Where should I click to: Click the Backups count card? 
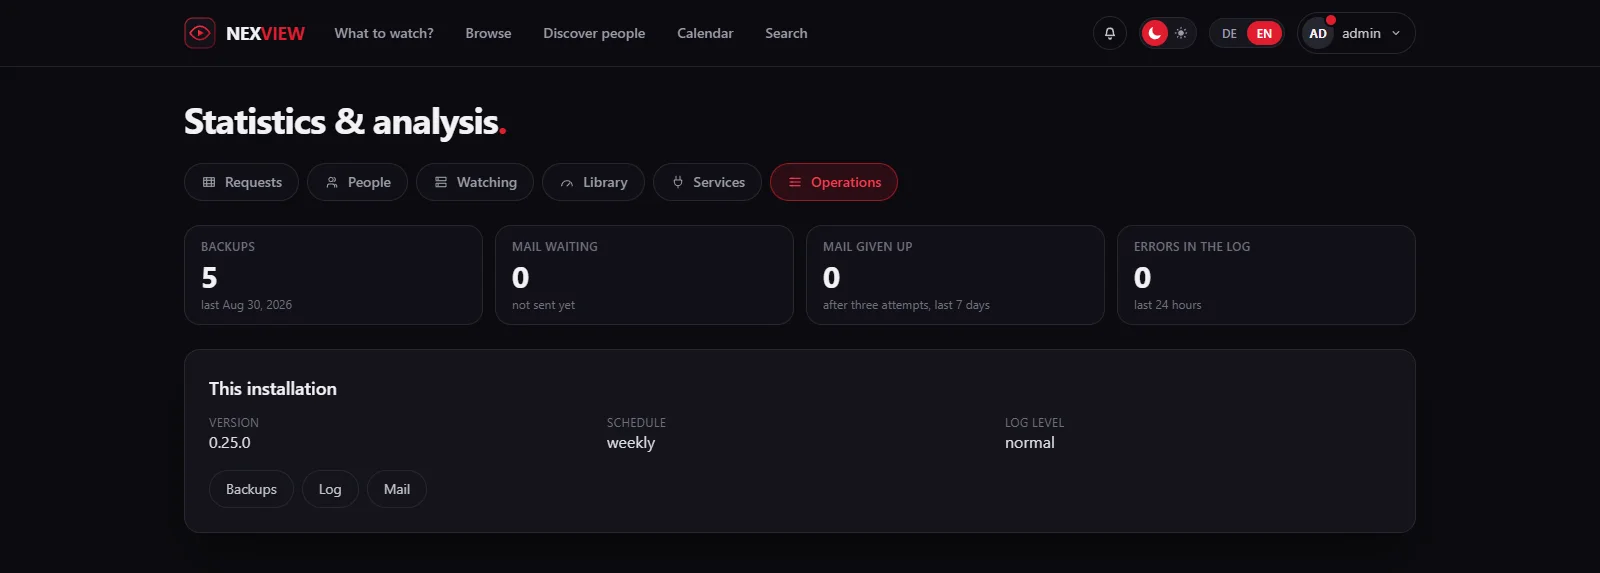click(x=333, y=275)
